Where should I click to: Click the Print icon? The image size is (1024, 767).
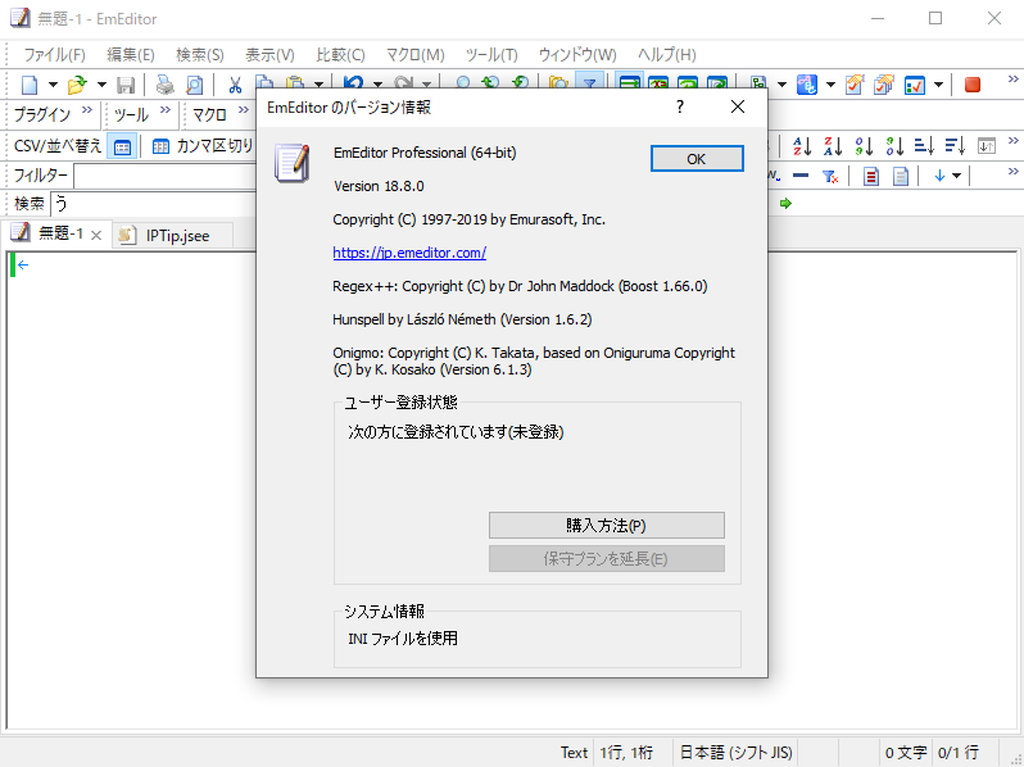(x=164, y=84)
